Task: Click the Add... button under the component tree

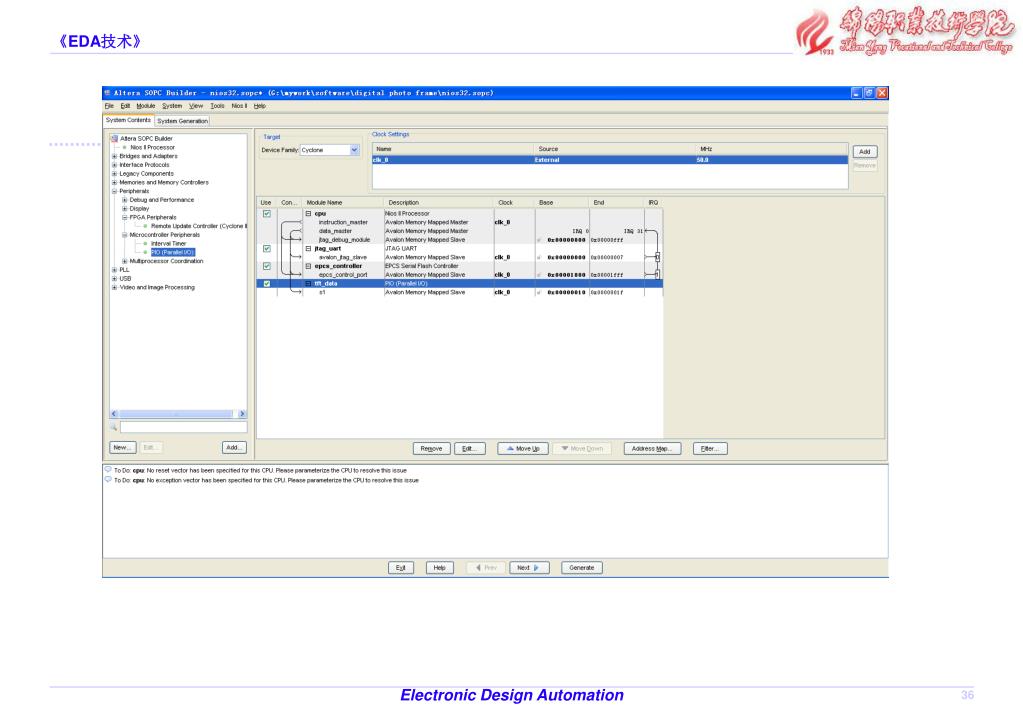Action: [234, 448]
